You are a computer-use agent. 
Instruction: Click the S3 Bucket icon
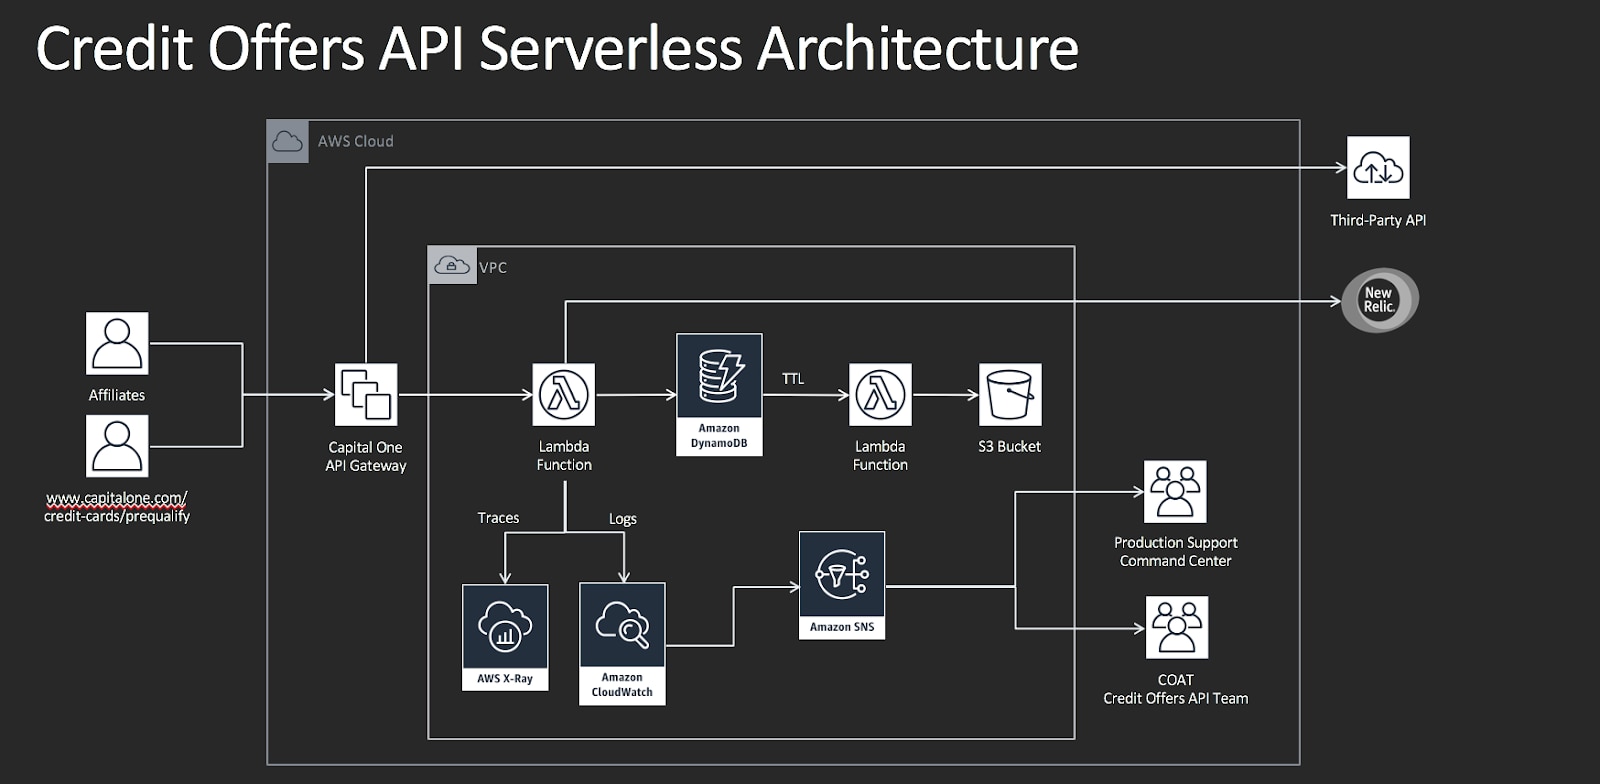tap(1010, 394)
